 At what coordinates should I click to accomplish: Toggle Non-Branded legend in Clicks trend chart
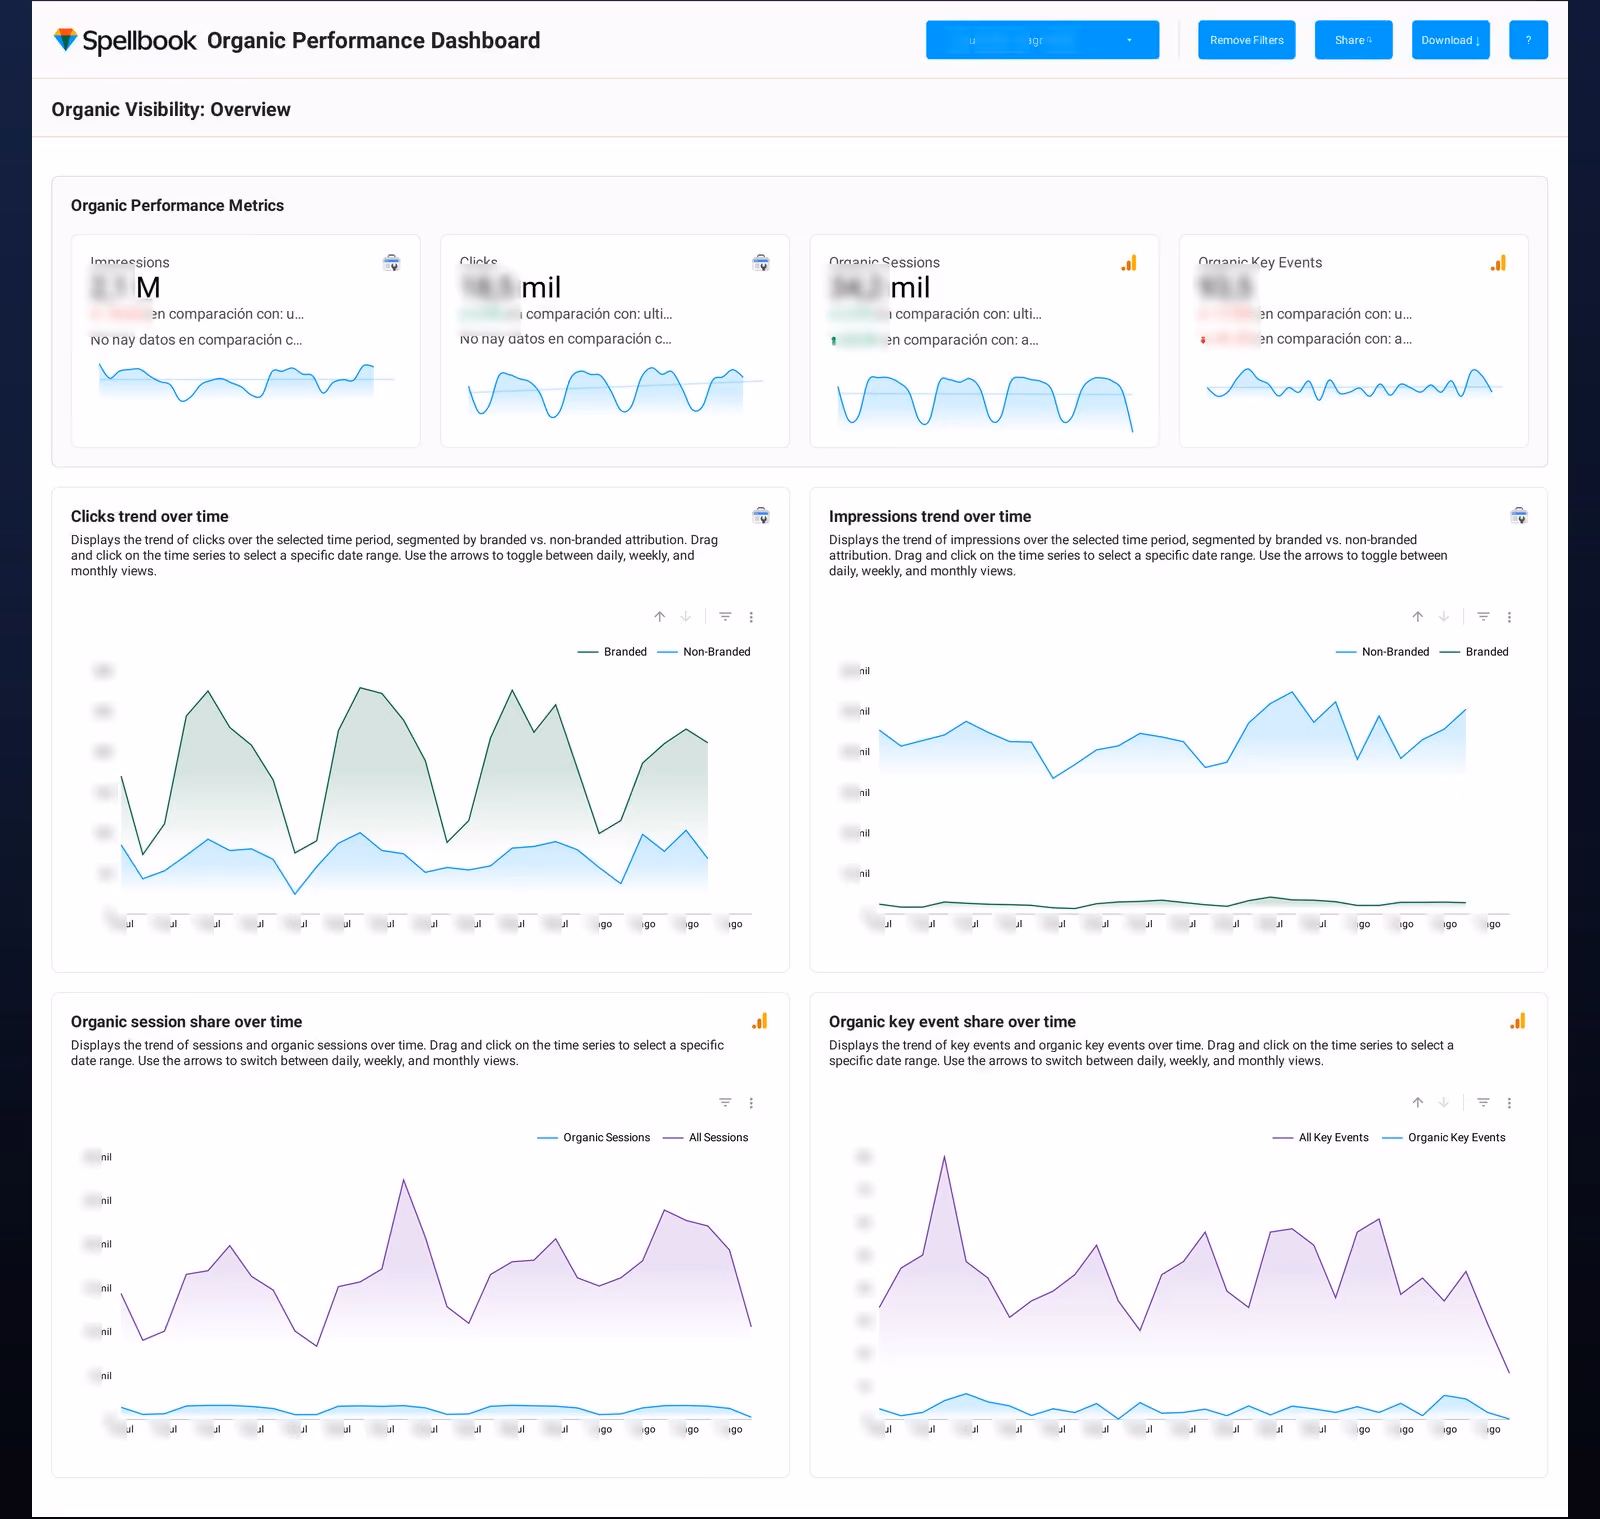pyautogui.click(x=704, y=652)
